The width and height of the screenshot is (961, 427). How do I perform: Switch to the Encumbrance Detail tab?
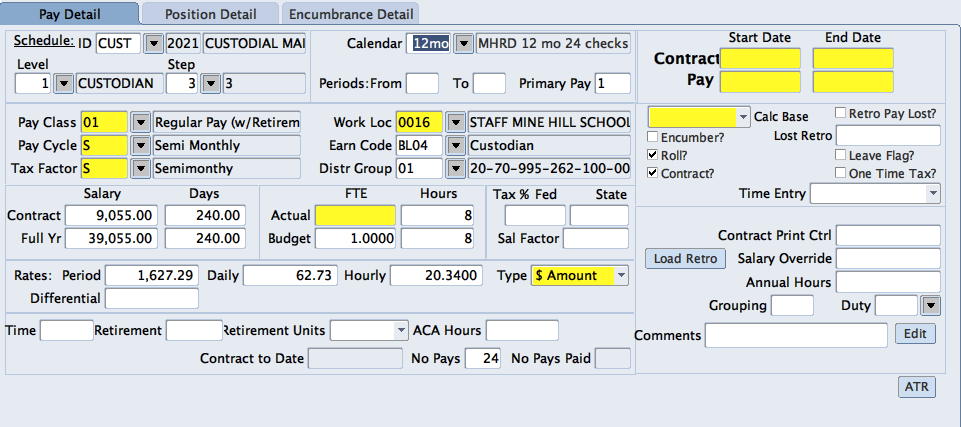(x=350, y=14)
